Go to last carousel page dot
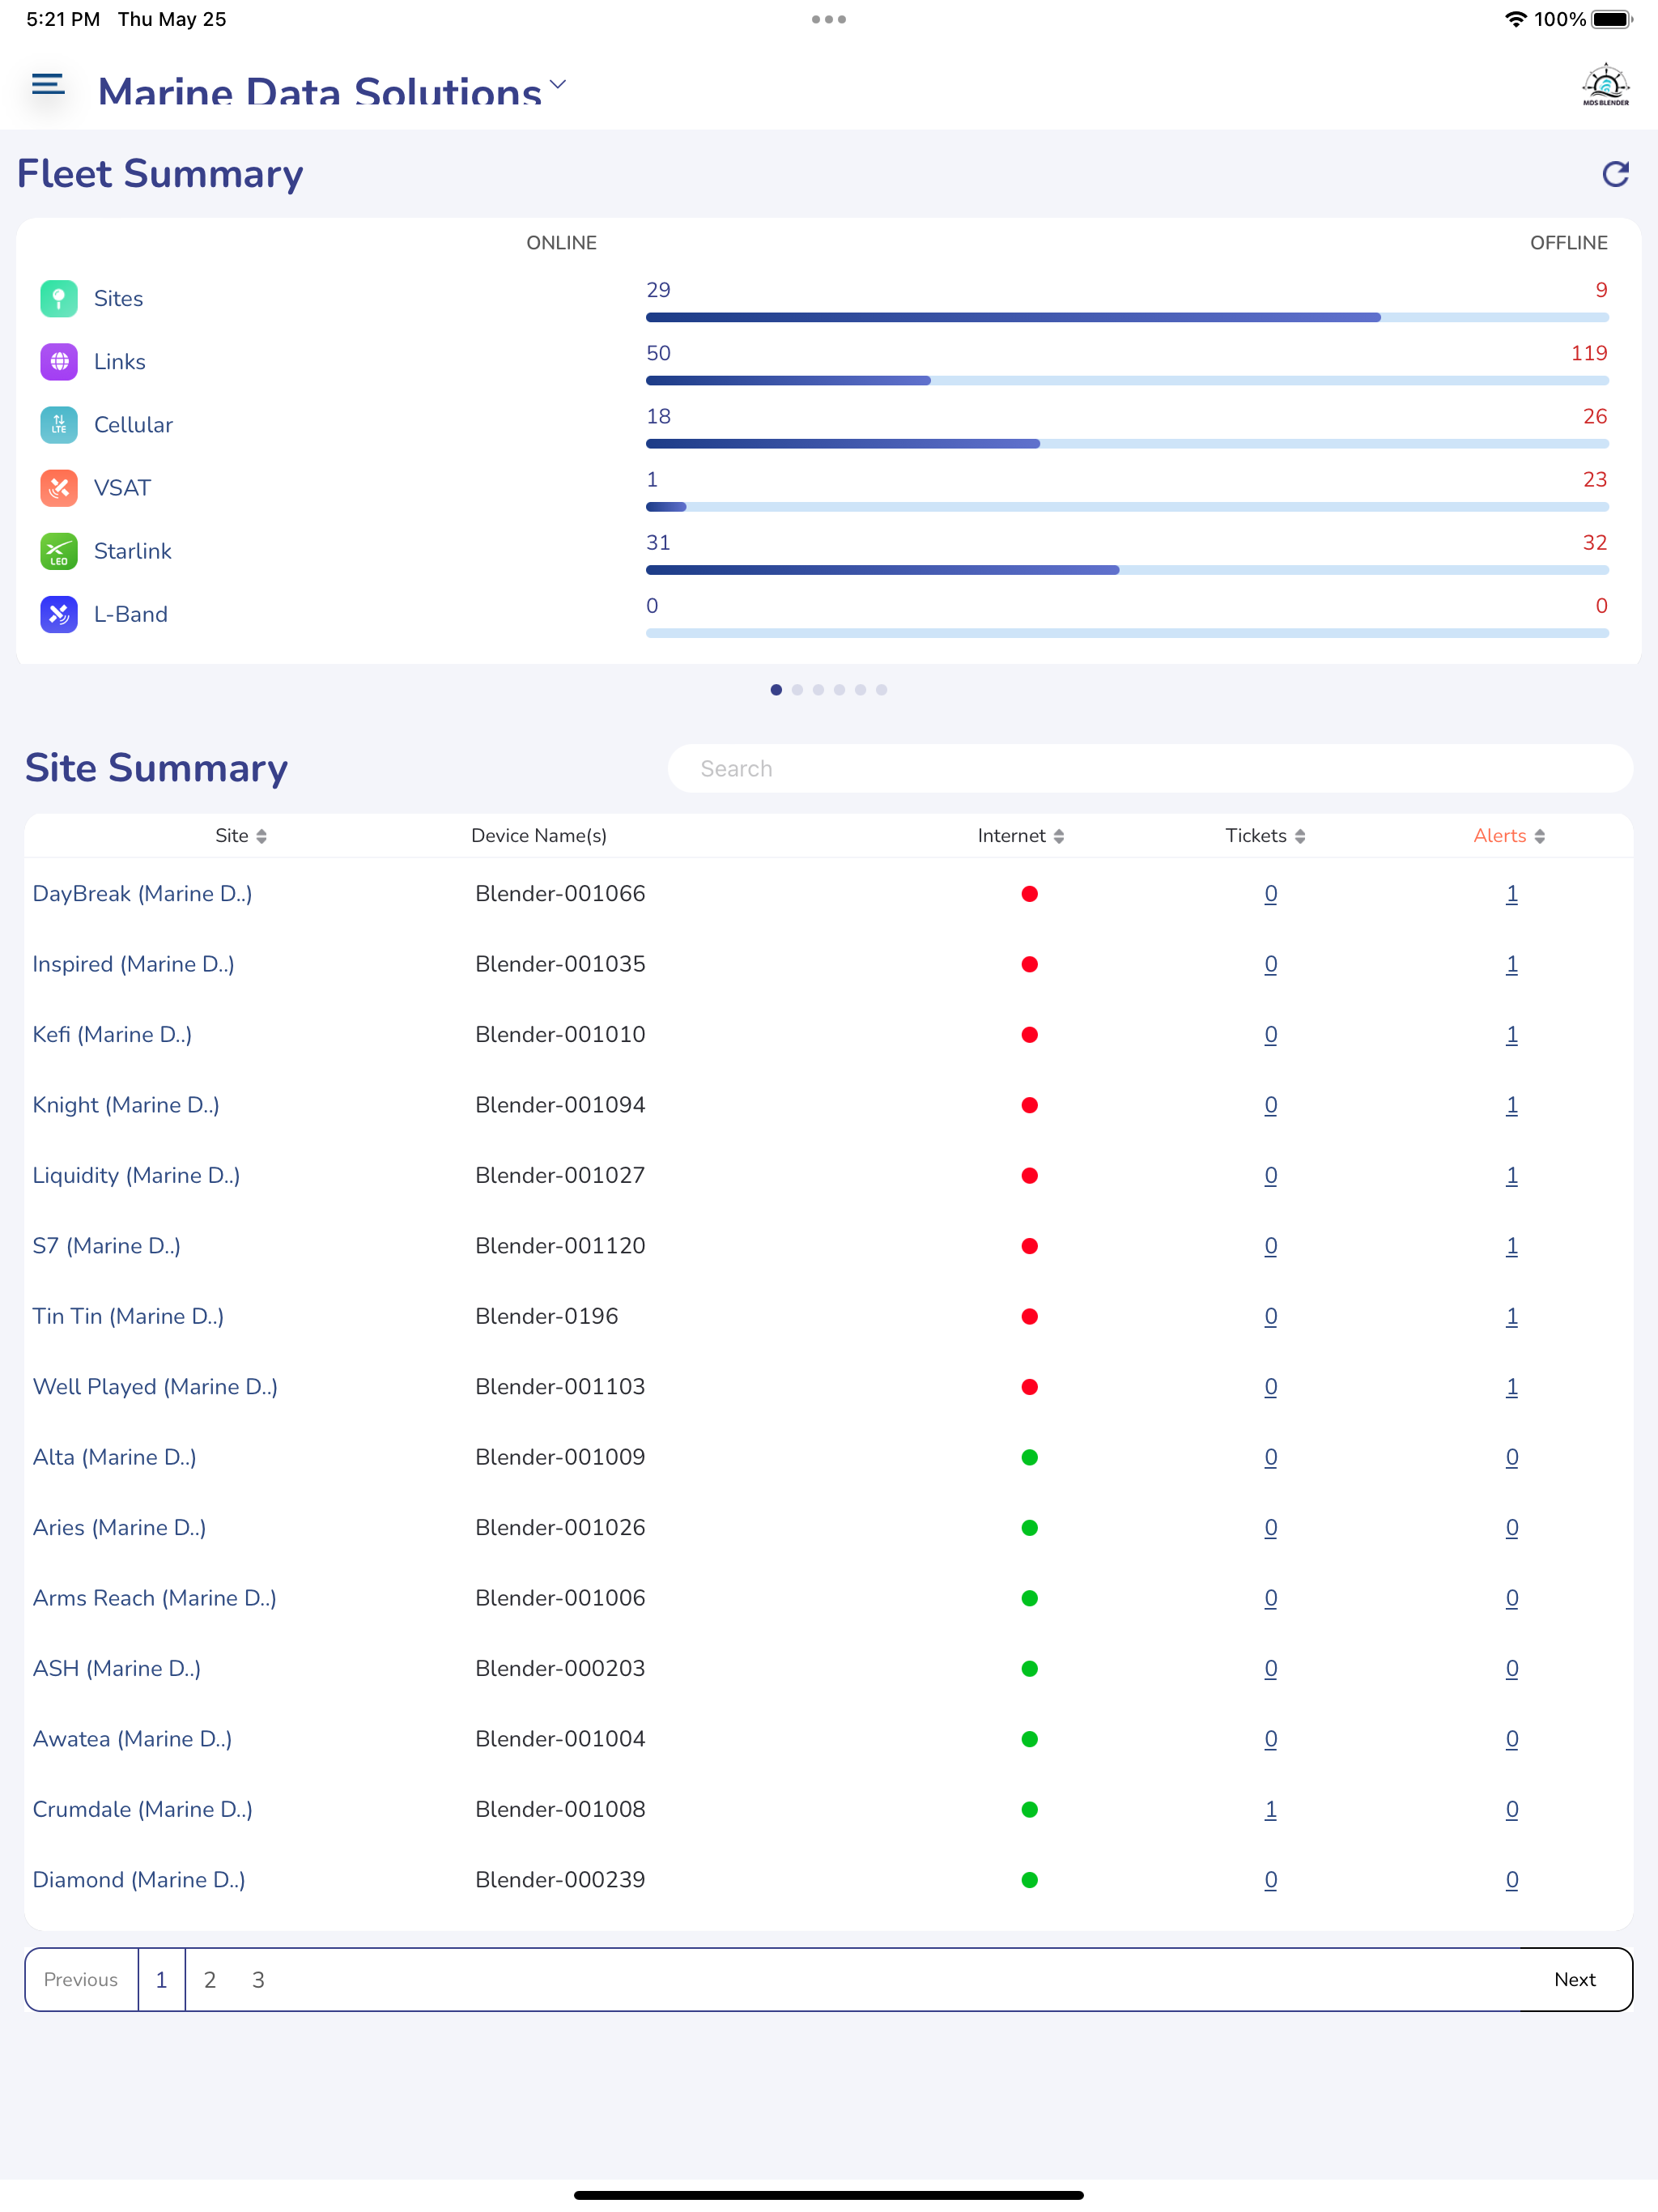The width and height of the screenshot is (1658, 2212). pyautogui.click(x=881, y=689)
